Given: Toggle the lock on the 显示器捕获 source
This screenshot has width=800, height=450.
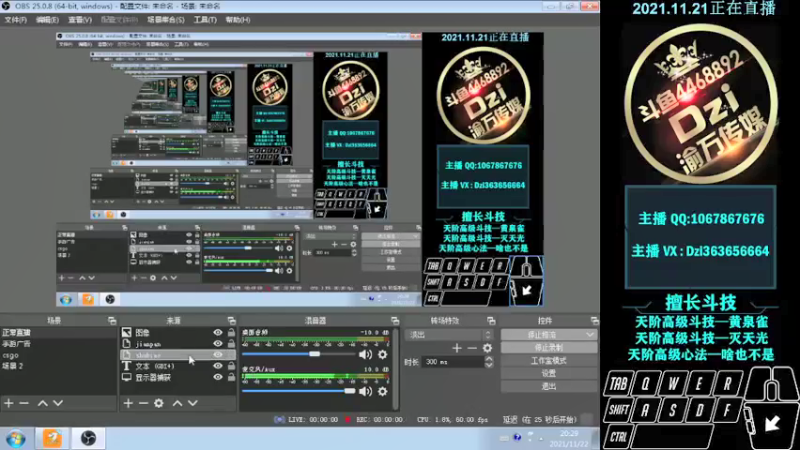Looking at the screenshot, I should coord(231,377).
